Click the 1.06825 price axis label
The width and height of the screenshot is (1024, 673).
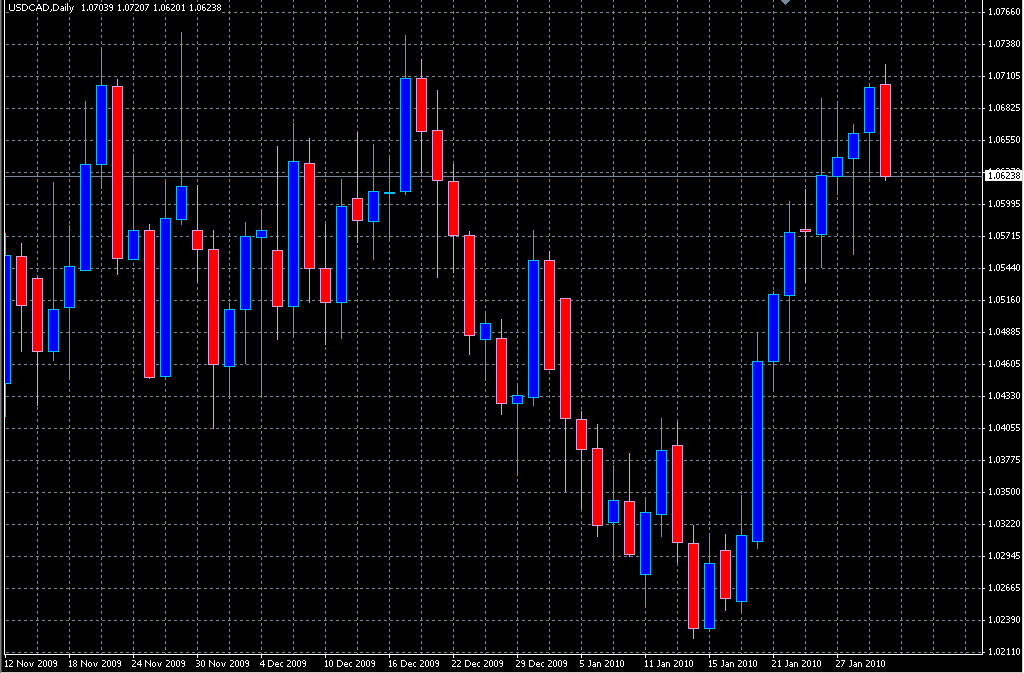point(1004,108)
